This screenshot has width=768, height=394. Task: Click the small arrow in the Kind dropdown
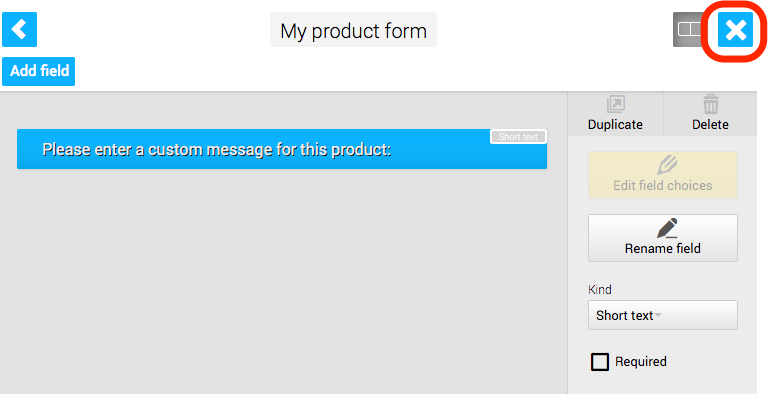(x=658, y=315)
